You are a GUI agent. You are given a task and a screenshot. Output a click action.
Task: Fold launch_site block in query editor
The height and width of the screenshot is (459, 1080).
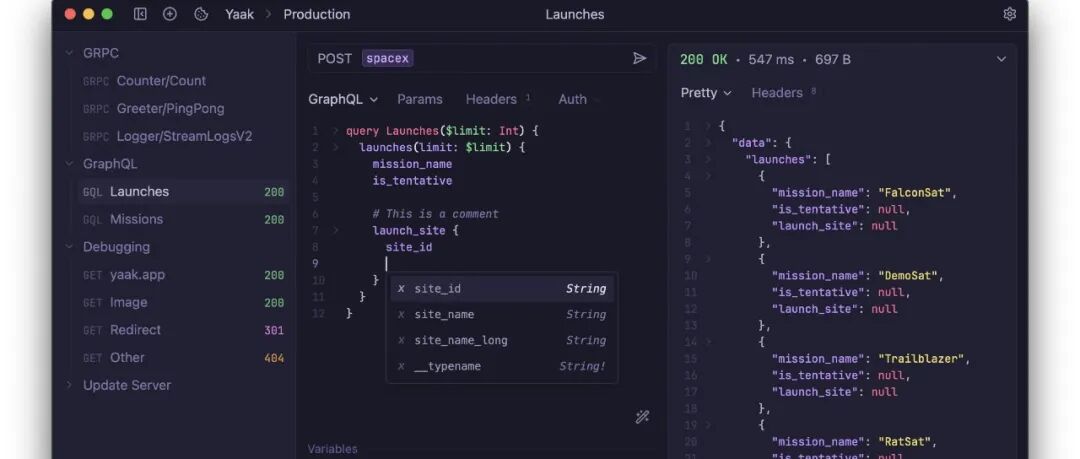[x=335, y=230]
